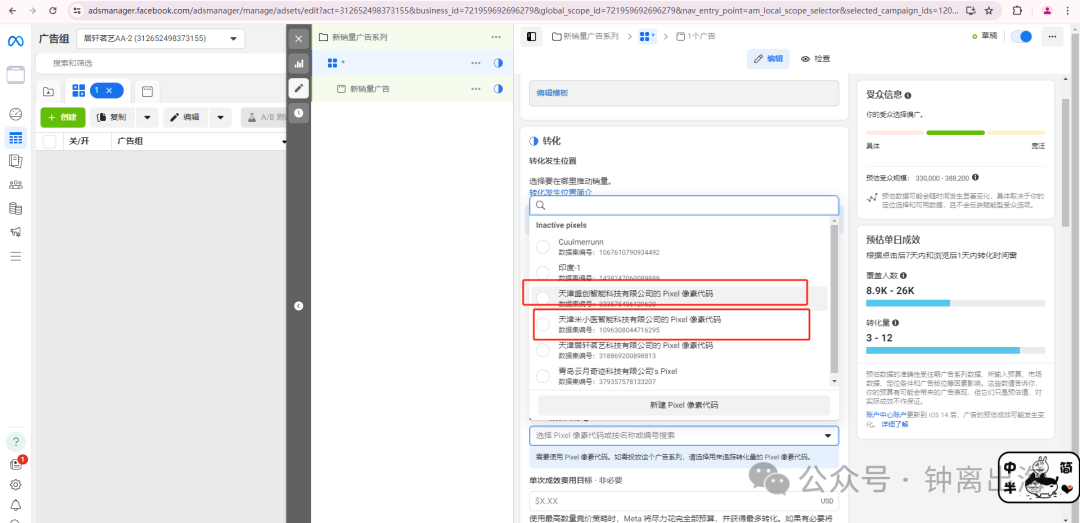Open the notification icon with red badge

pyautogui.click(x=16, y=464)
